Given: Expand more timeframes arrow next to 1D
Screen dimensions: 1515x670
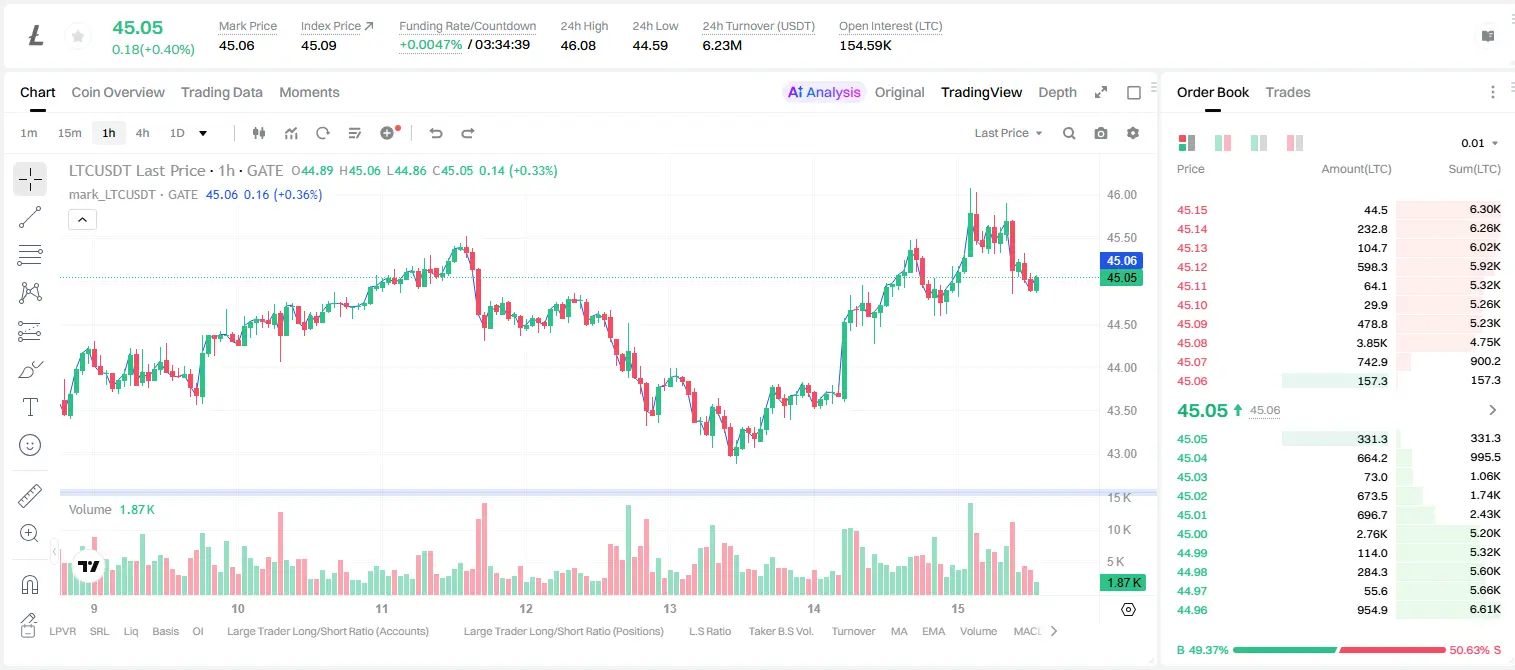Looking at the screenshot, I should pos(203,133).
